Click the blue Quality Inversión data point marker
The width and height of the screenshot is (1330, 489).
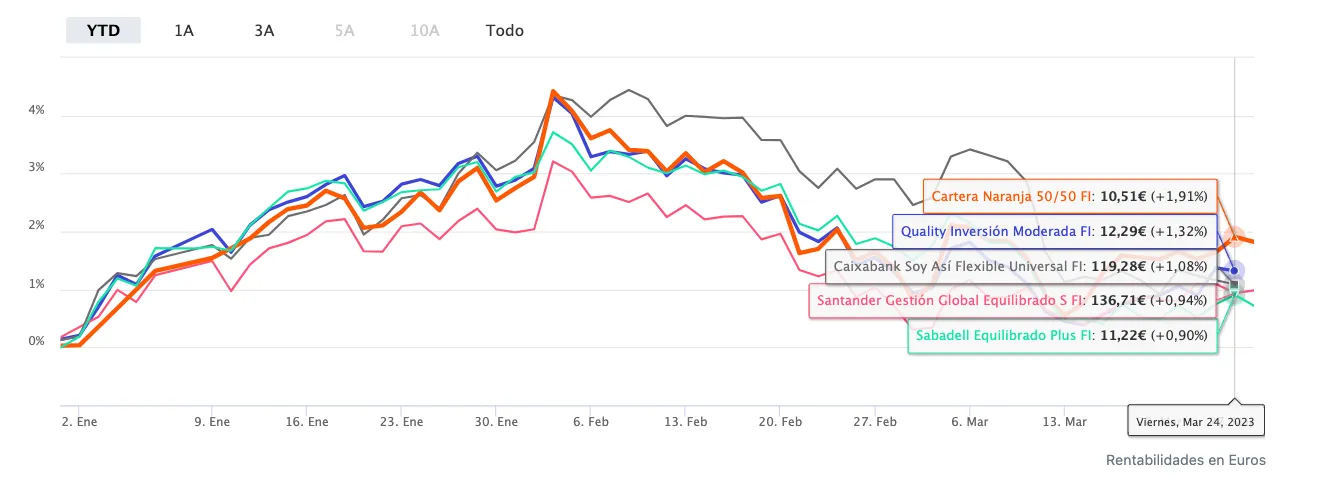[x=1235, y=270]
